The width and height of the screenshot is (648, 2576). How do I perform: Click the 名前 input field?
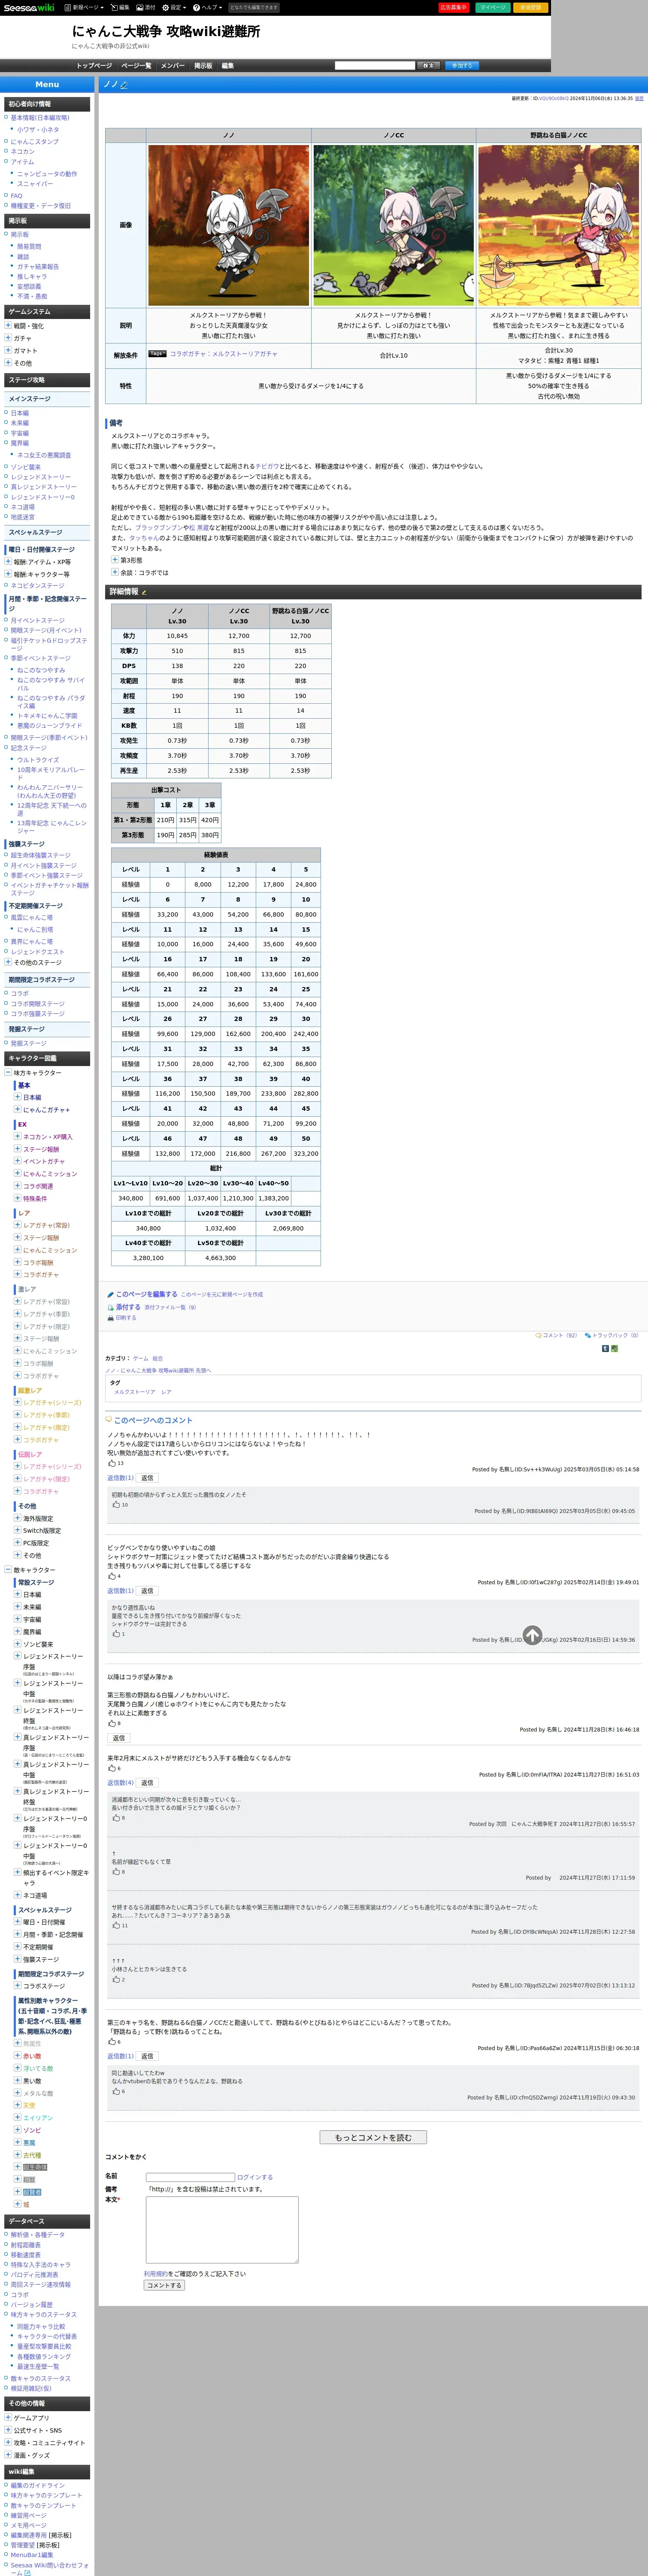(190, 2177)
